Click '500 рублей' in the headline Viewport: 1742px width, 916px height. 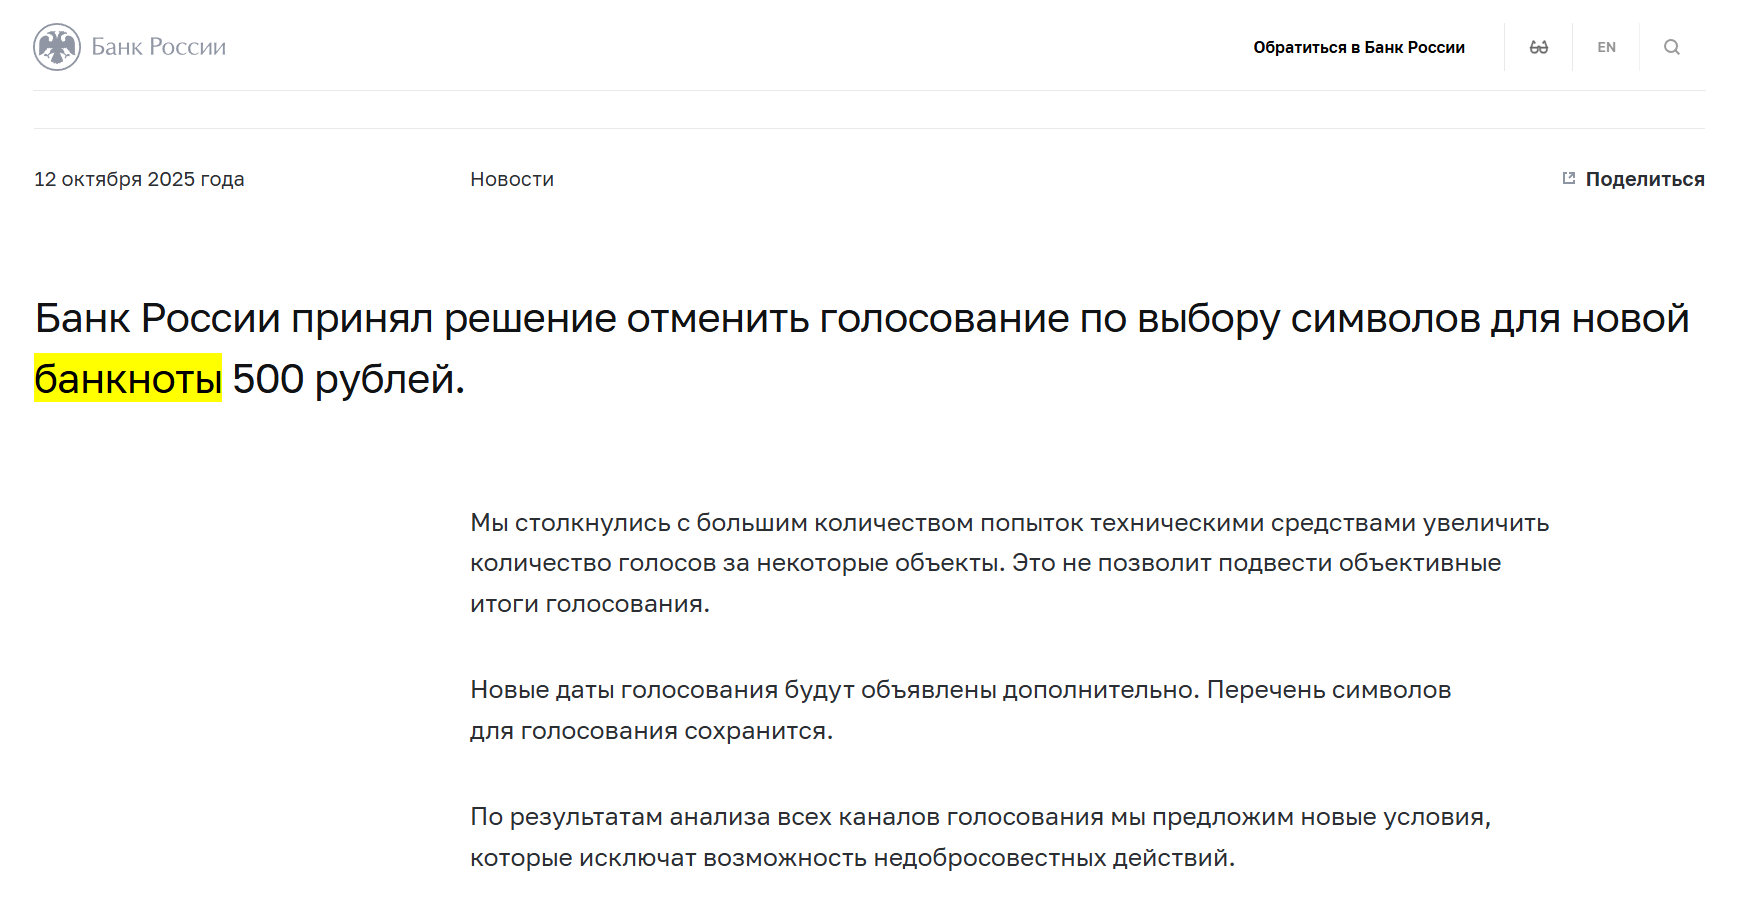[x=348, y=379]
